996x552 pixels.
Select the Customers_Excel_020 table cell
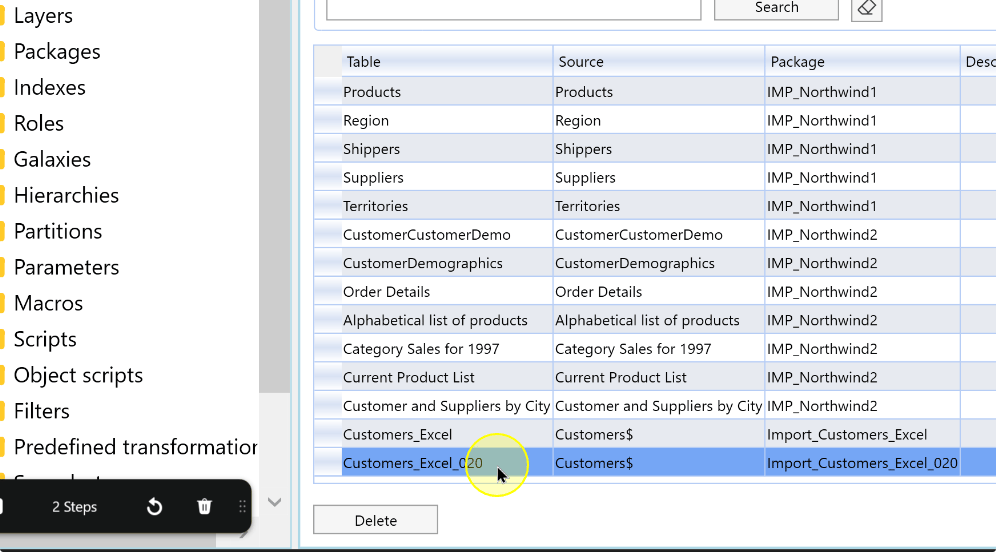(447, 463)
